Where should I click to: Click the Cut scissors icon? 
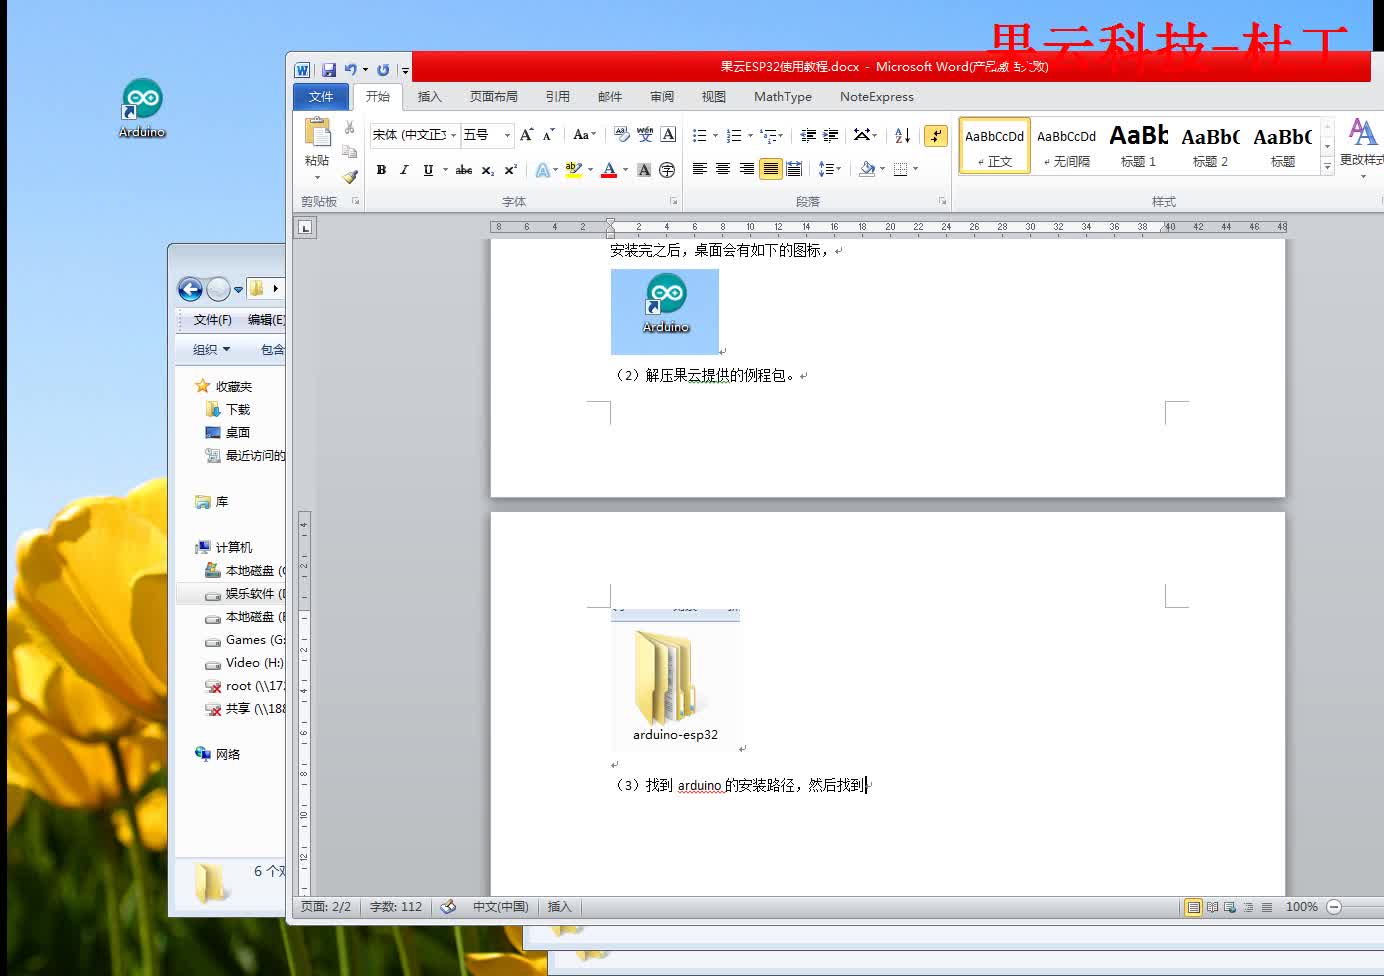tap(349, 128)
